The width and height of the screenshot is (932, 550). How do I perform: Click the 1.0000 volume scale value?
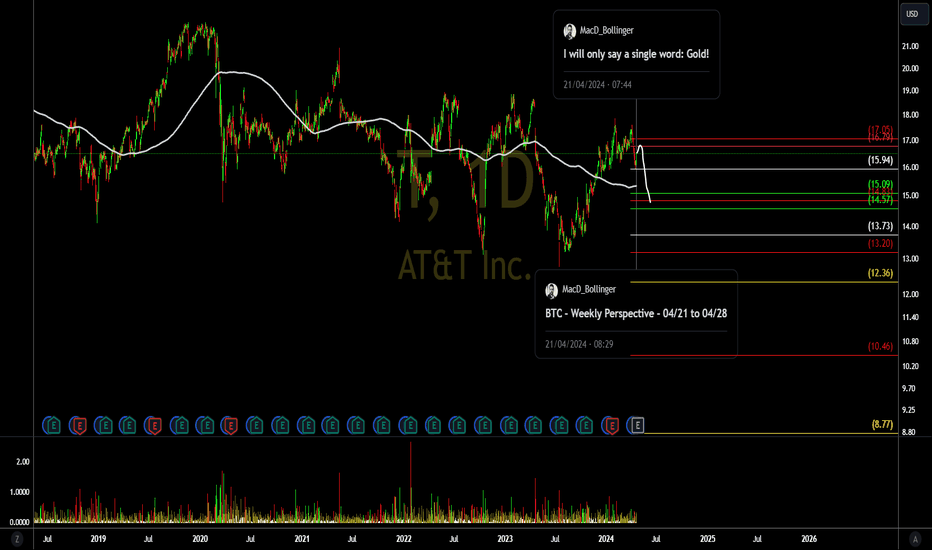pyautogui.click(x=20, y=492)
